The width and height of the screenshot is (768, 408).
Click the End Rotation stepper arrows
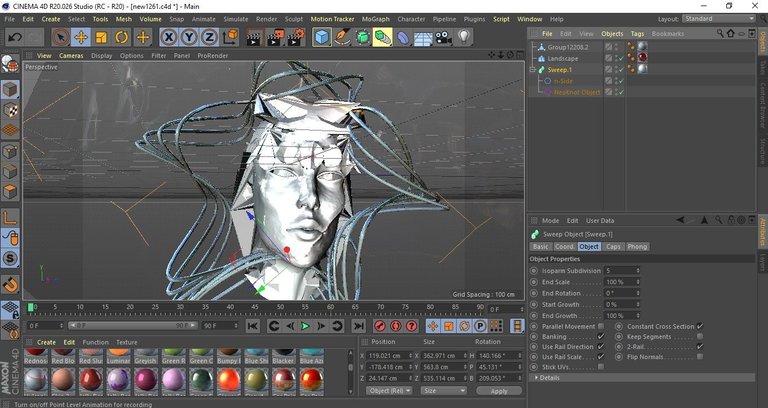pyautogui.click(x=638, y=293)
